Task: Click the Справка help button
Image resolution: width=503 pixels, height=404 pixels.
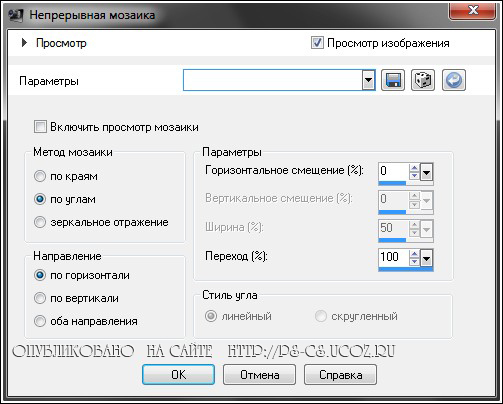Action: coord(340,375)
